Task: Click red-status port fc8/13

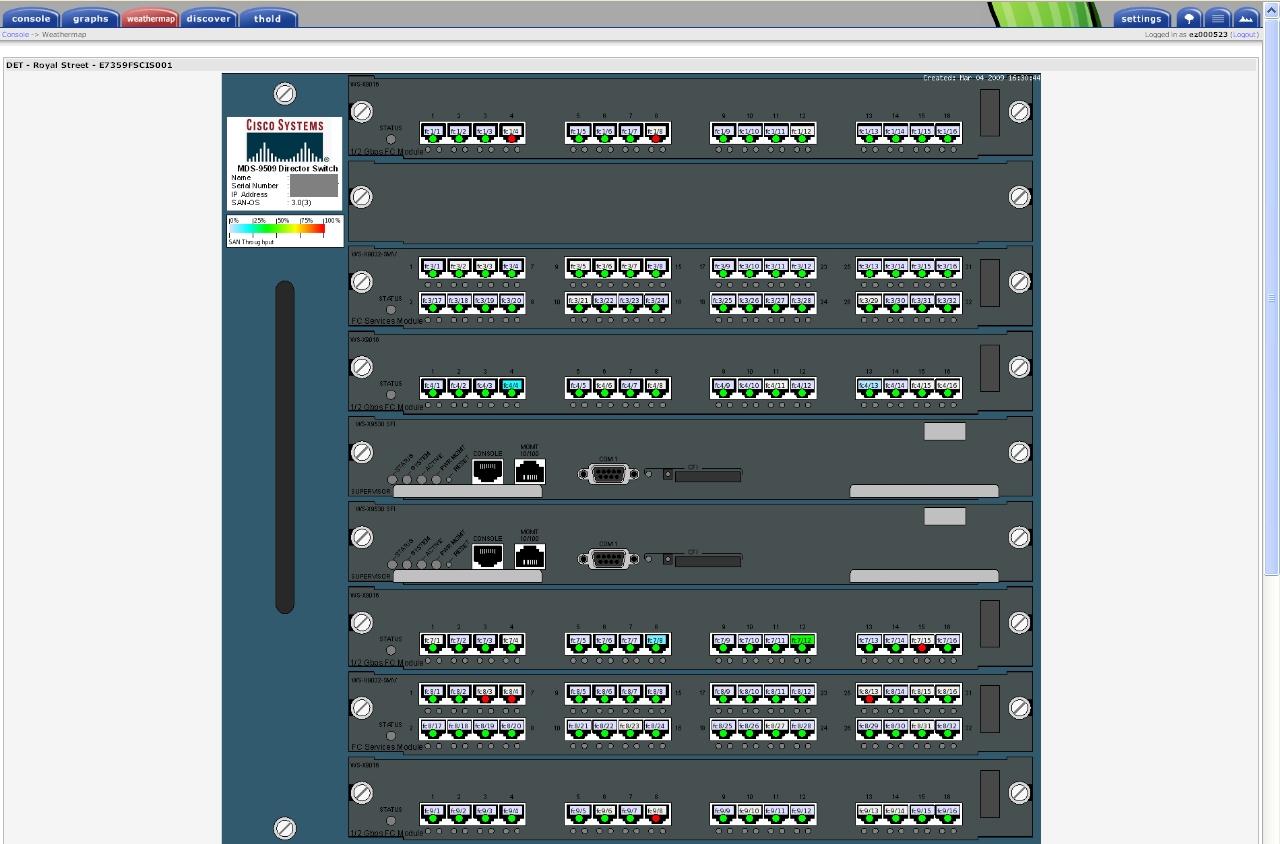Action: click(x=869, y=693)
